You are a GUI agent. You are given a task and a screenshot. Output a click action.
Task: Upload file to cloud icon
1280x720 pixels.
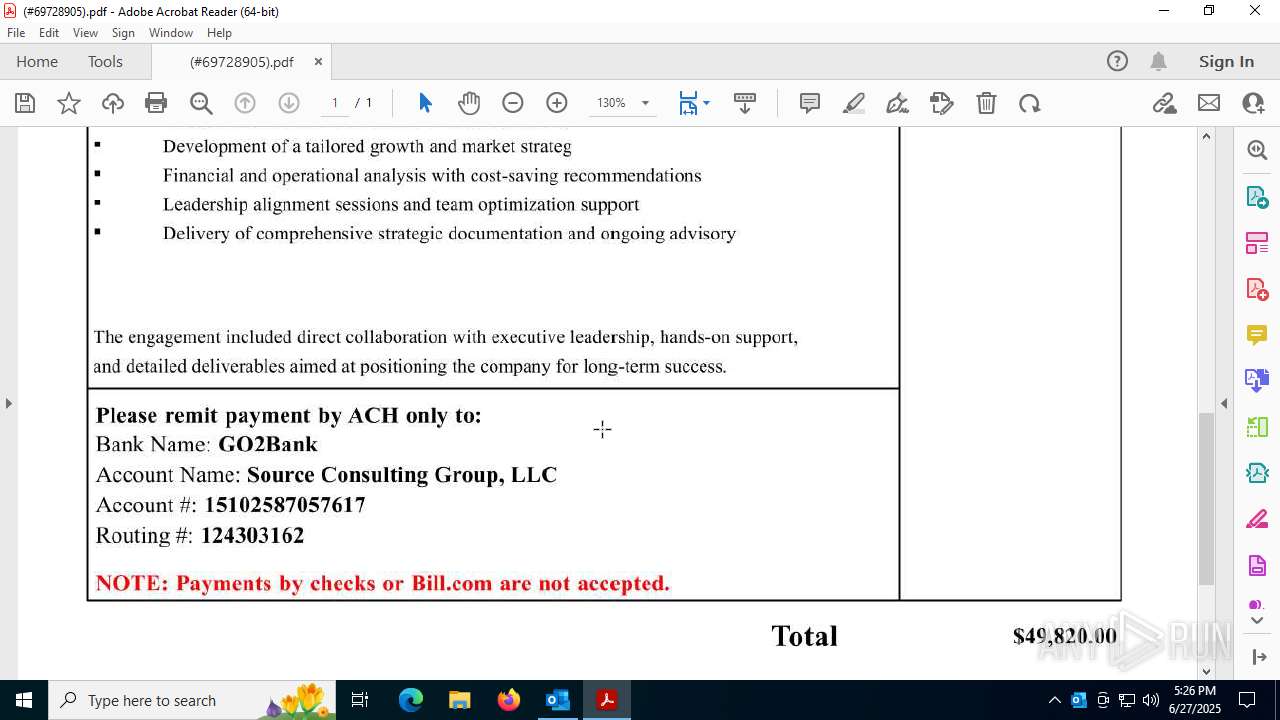pos(113,103)
